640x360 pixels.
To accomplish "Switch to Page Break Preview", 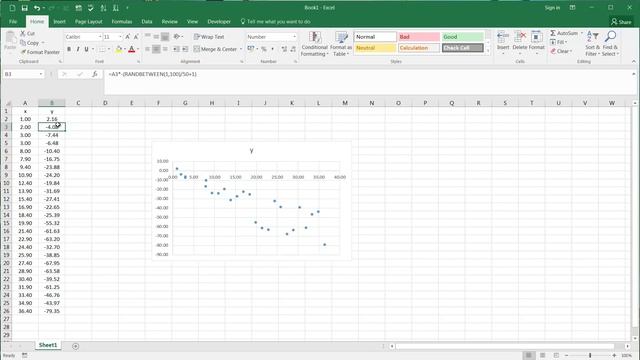I will tap(556, 356).
